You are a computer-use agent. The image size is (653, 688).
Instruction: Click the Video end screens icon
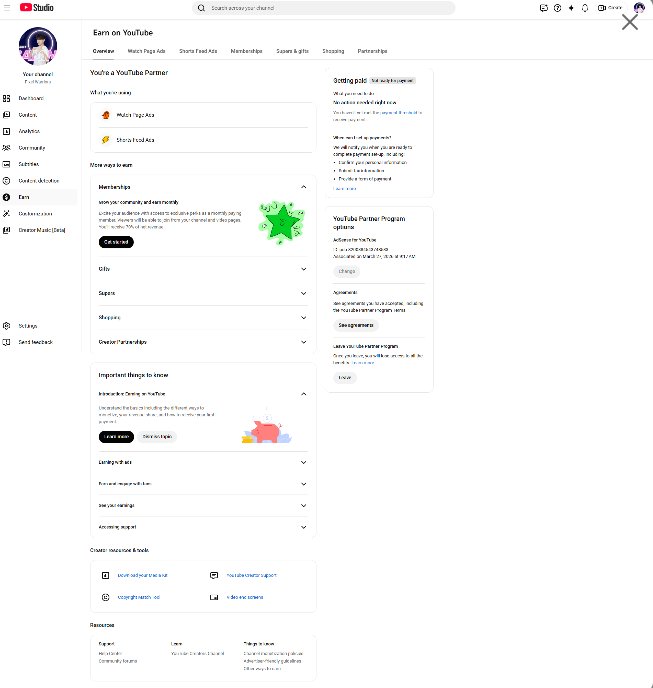click(x=214, y=597)
